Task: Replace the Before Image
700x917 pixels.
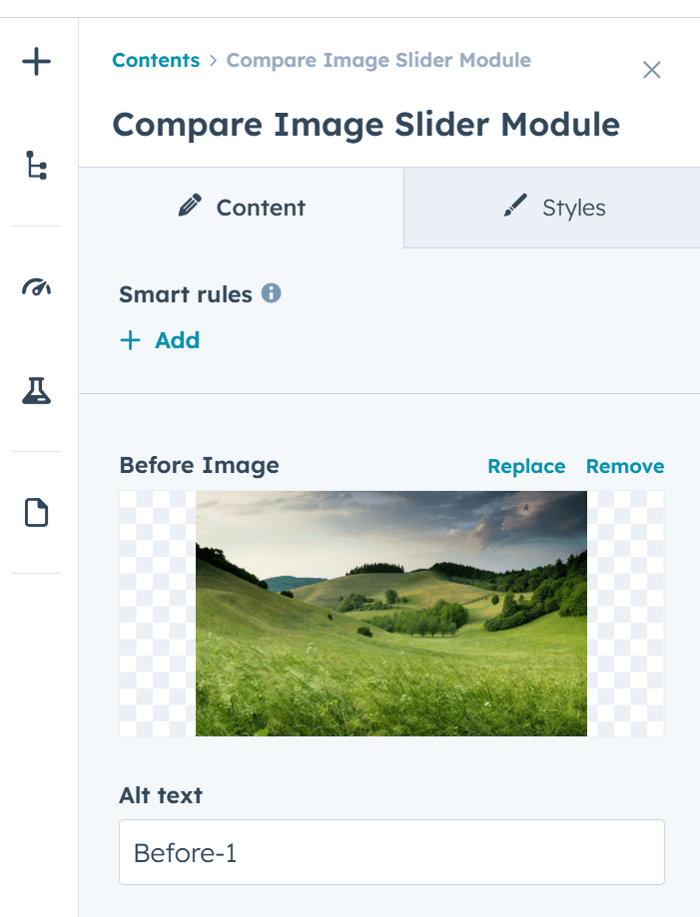Action: point(526,466)
